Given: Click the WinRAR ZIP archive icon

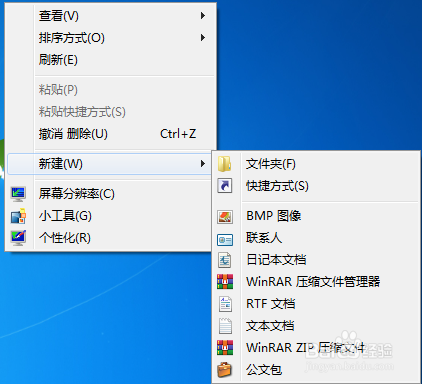Looking at the screenshot, I should point(225,348).
